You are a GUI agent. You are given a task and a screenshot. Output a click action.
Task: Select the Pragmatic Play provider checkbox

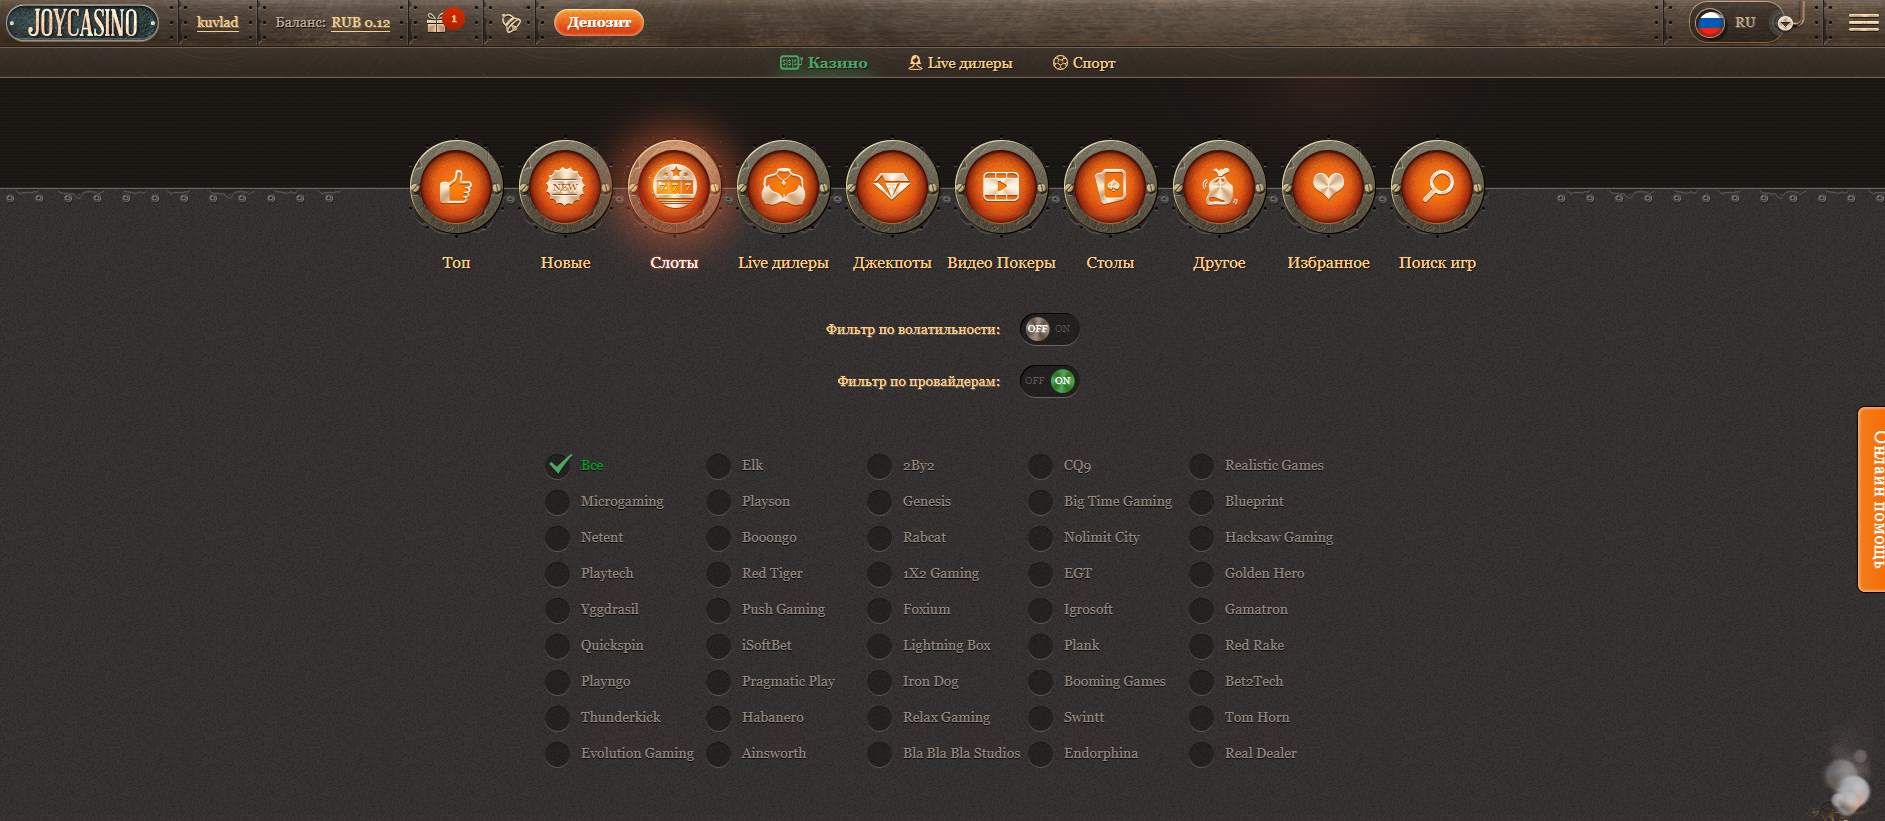718,681
